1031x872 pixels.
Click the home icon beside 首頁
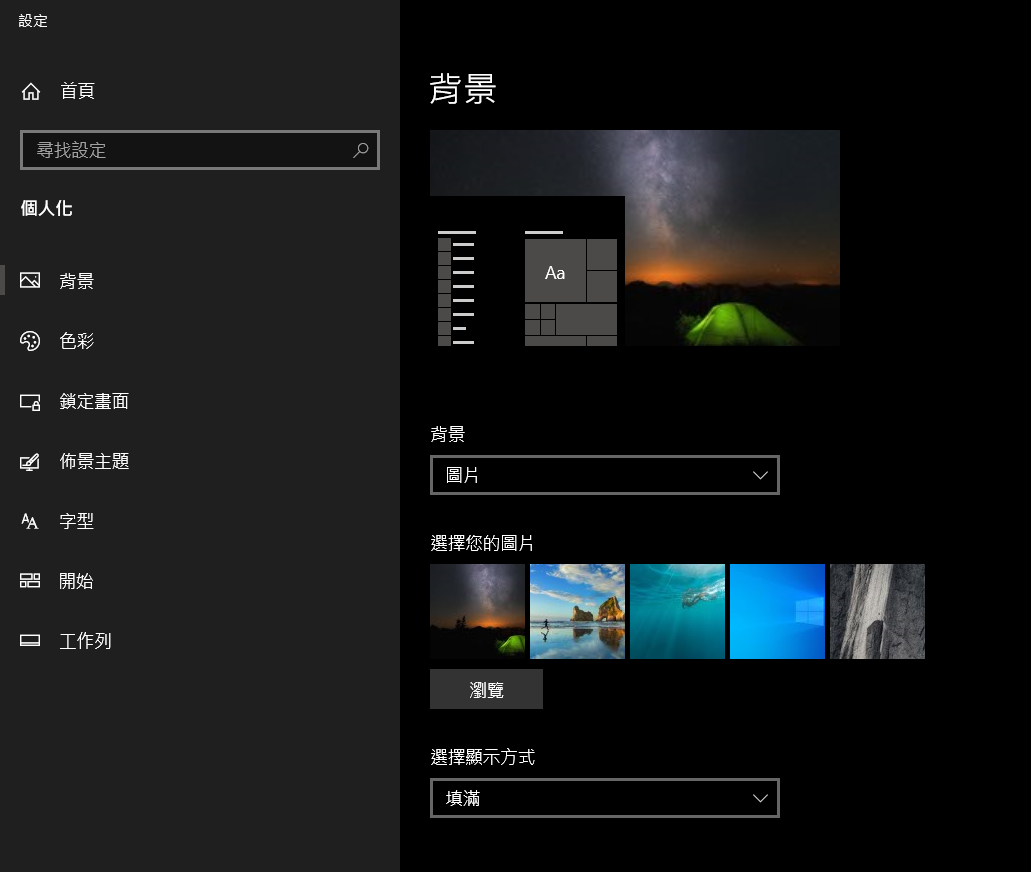pyautogui.click(x=31, y=91)
